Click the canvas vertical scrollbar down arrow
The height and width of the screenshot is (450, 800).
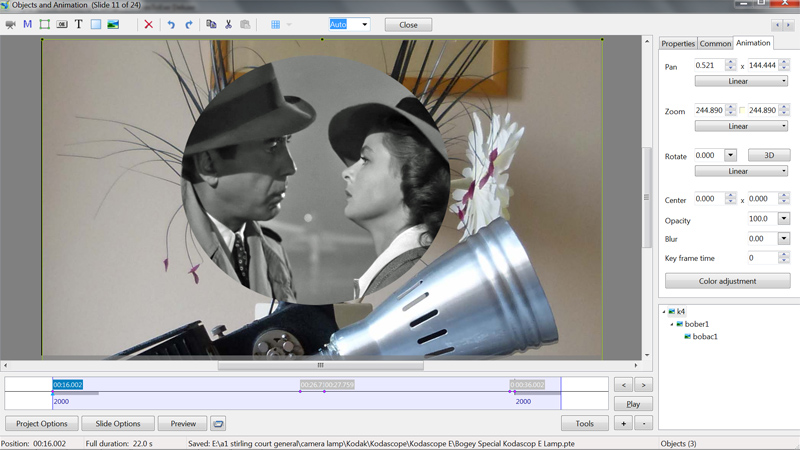(x=647, y=355)
